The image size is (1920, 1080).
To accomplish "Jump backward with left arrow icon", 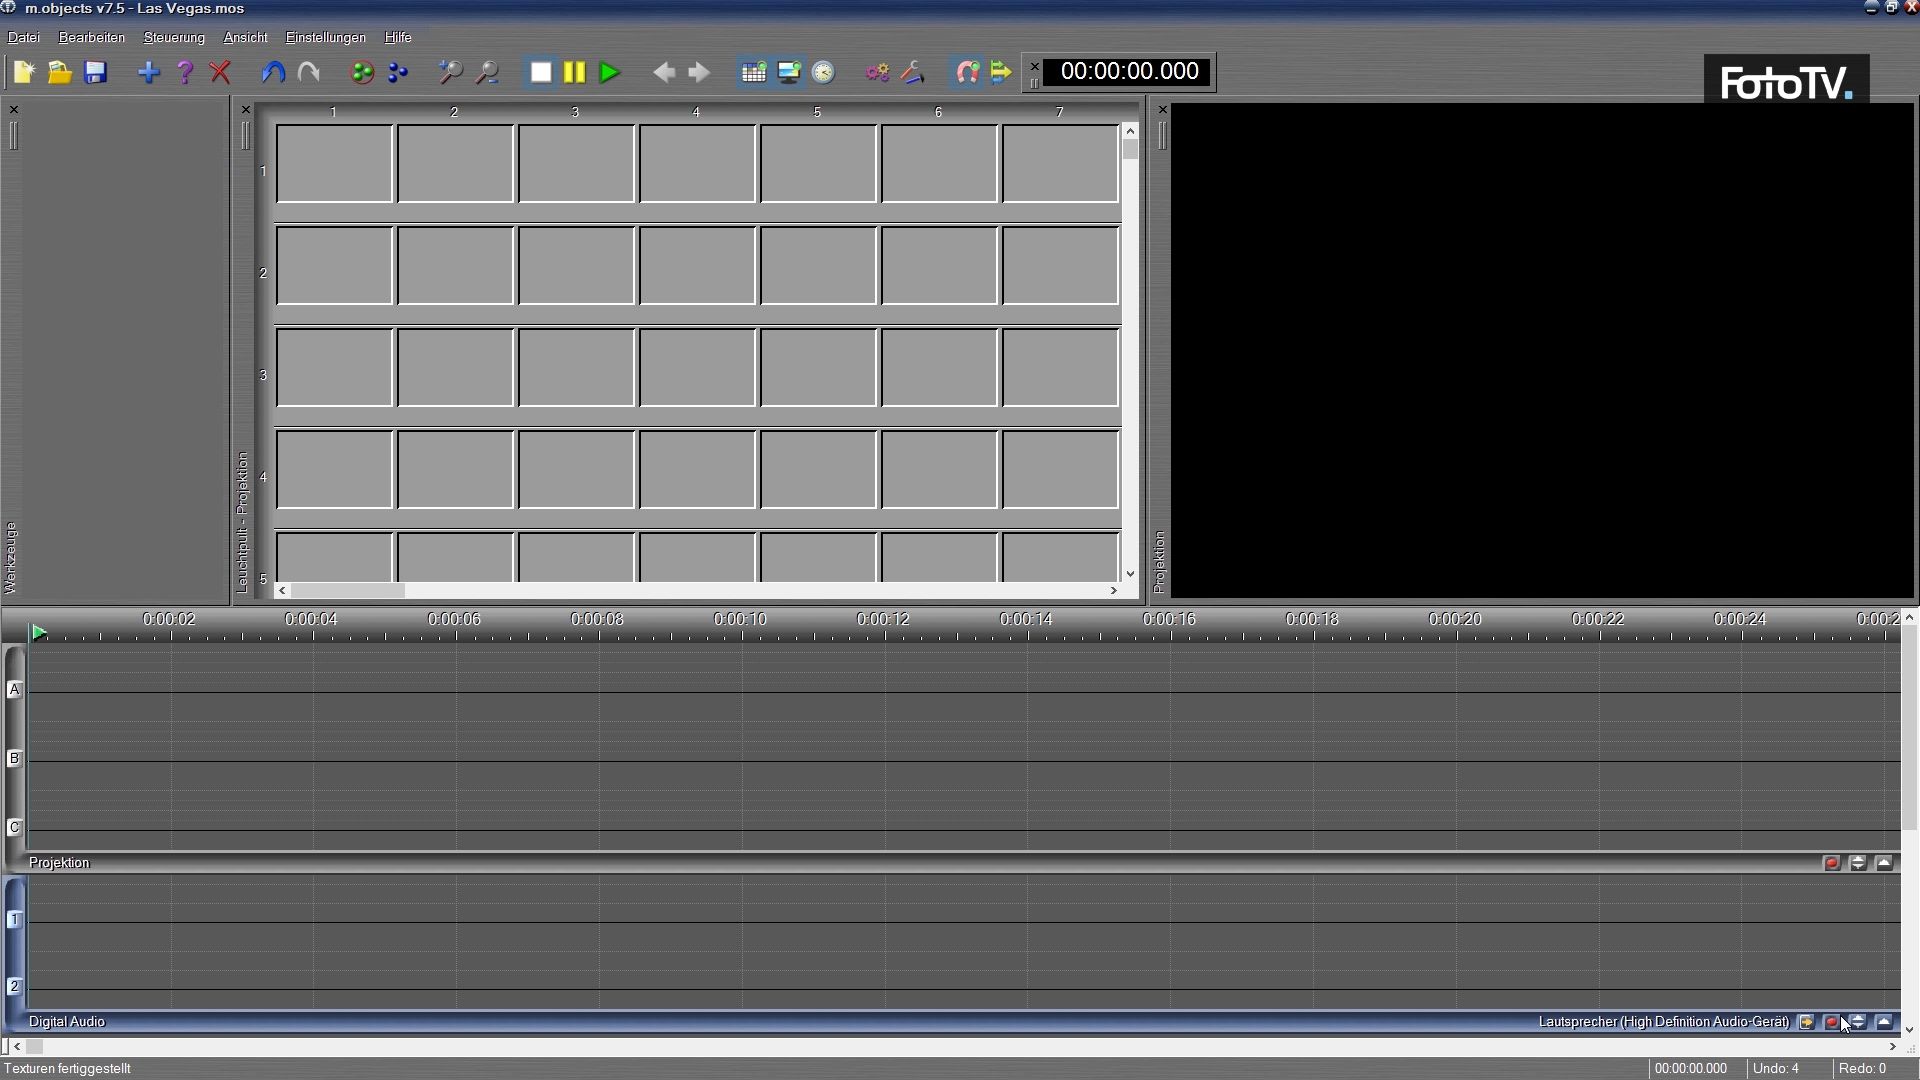I will 663,72.
